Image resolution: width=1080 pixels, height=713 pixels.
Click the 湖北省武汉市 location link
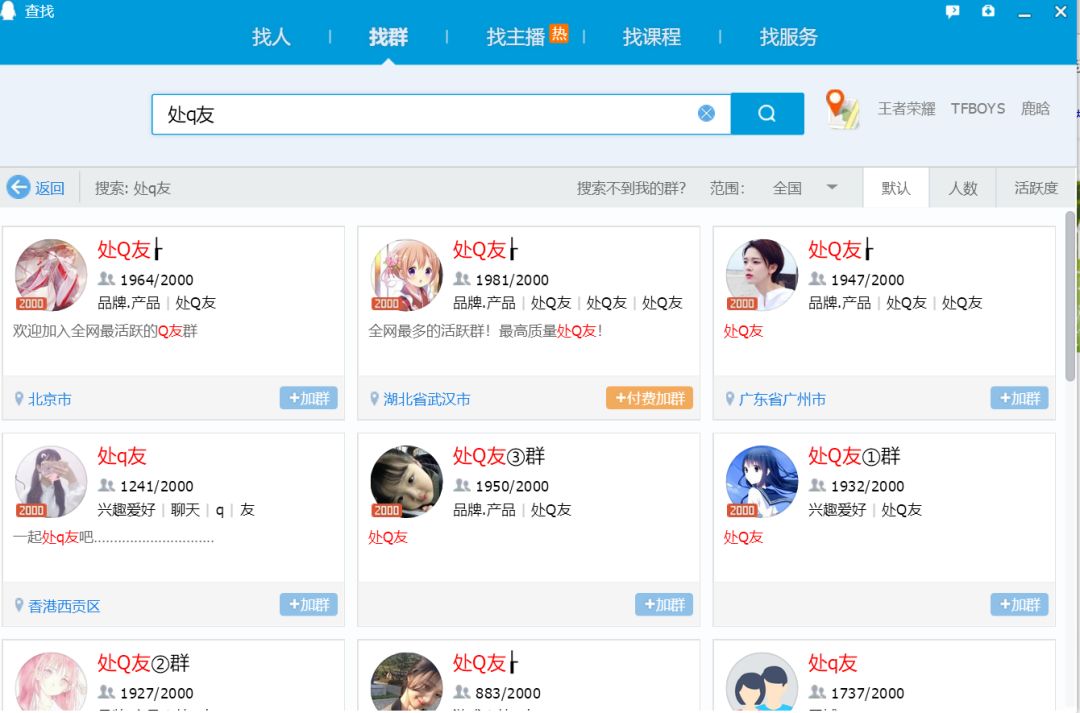coord(427,400)
